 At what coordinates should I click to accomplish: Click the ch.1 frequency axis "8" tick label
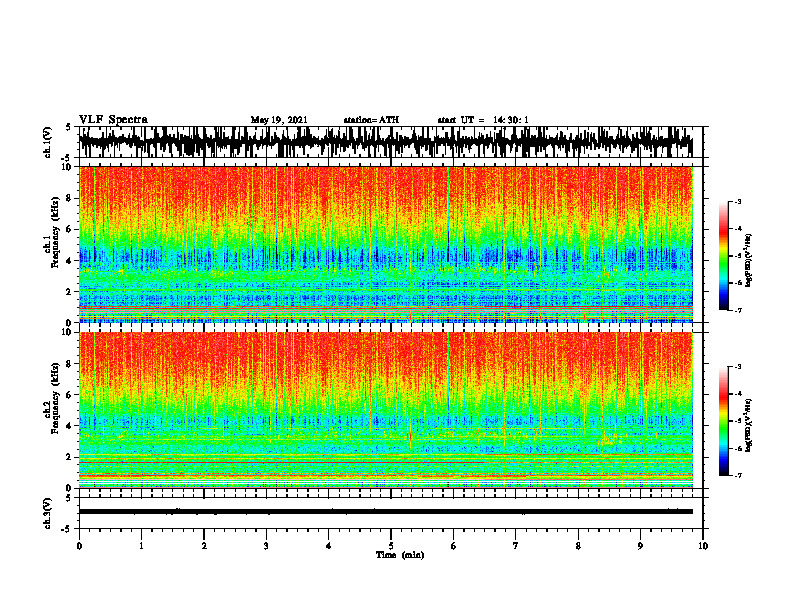coord(70,198)
